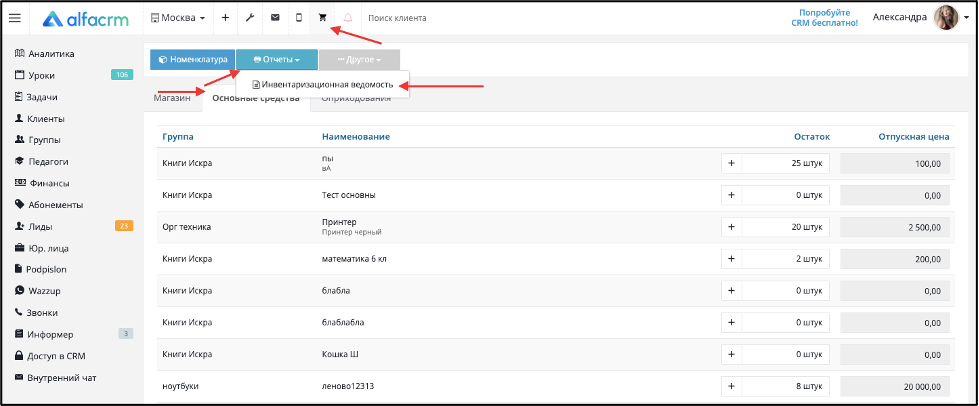Open the hamburger menu icon
This screenshot has width=979, height=406.
(x=15, y=18)
